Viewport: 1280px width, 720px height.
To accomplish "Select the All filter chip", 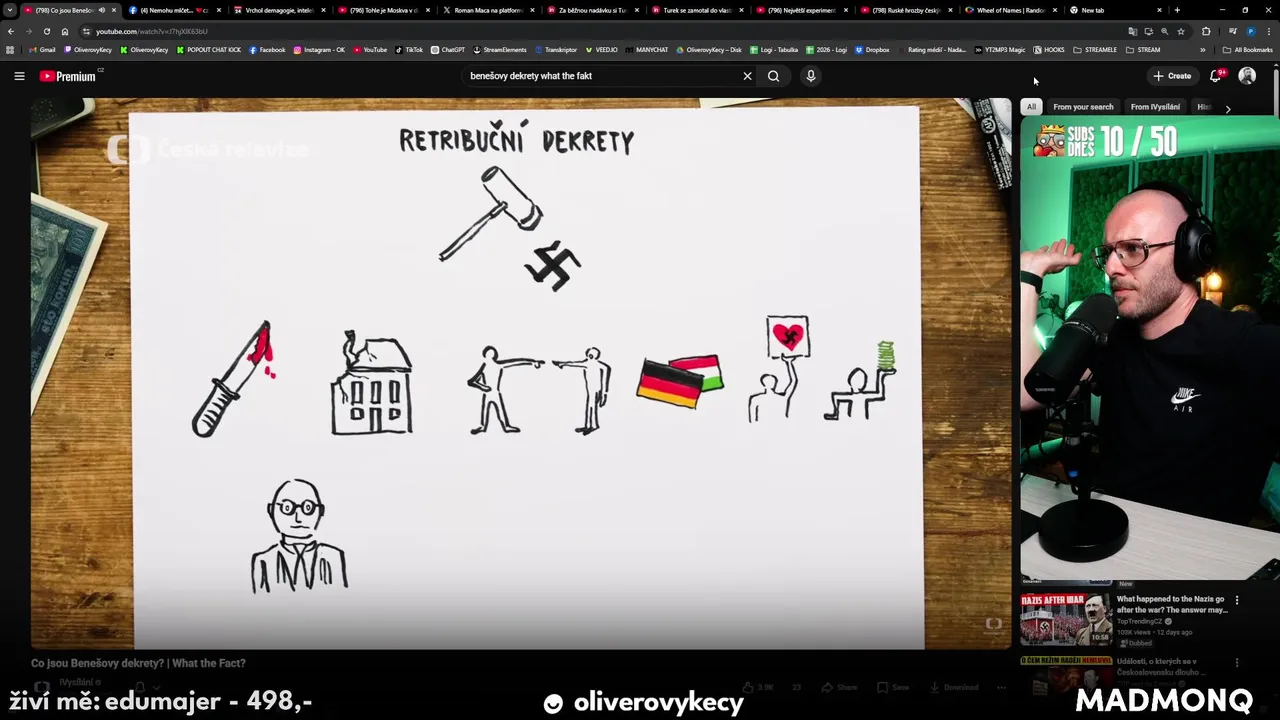I will point(1031,107).
